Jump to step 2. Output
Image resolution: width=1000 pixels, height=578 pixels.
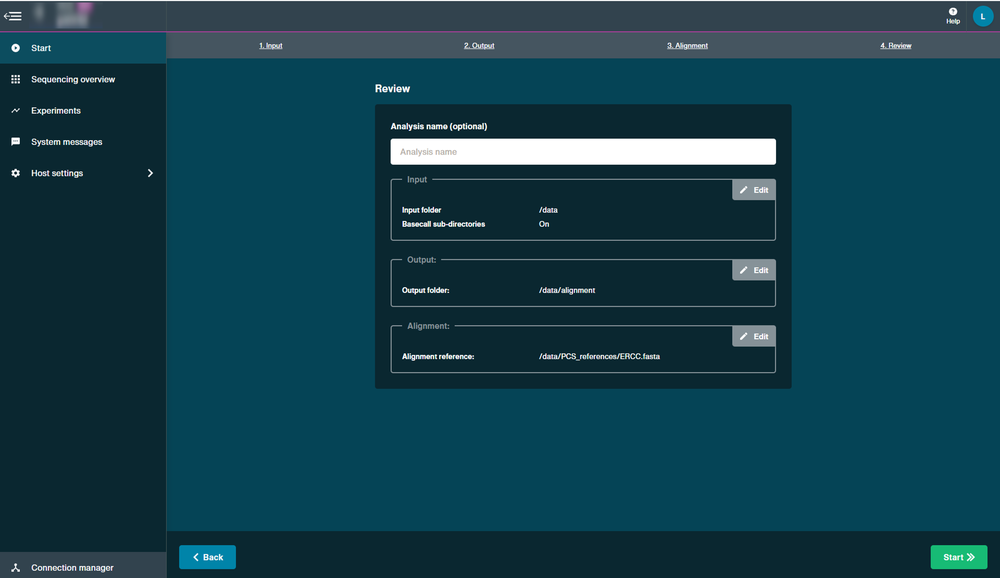[x=479, y=45]
